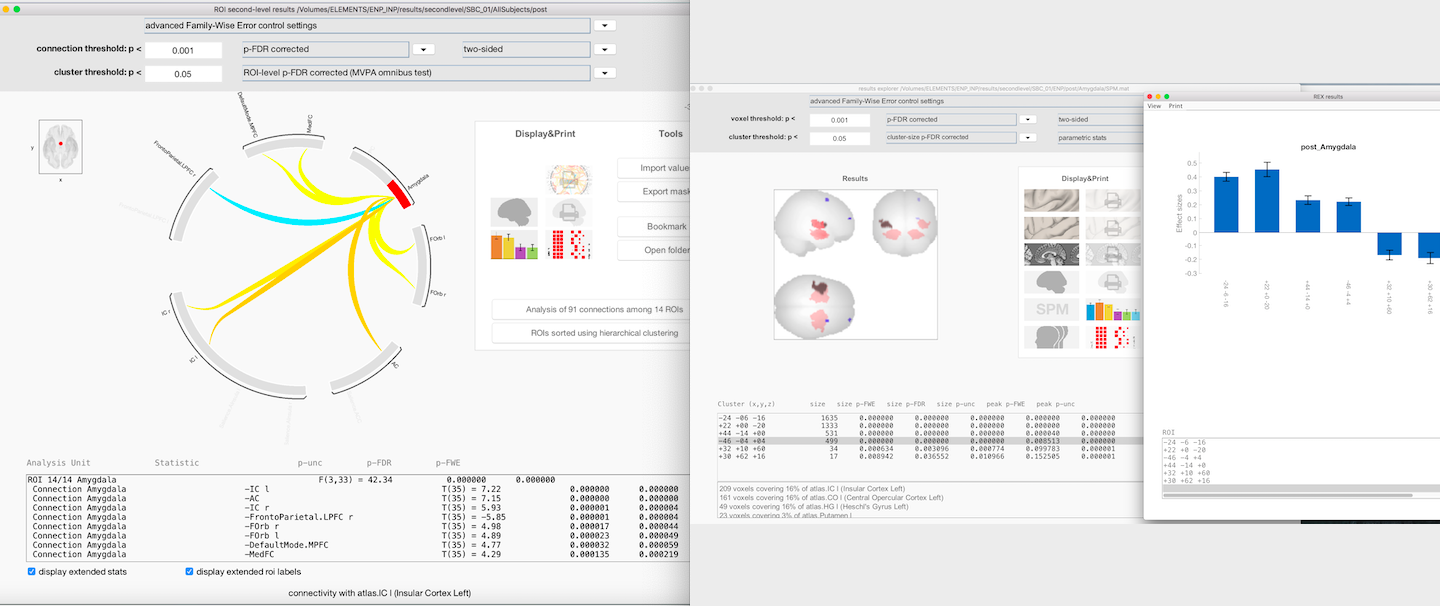Click the gray brain silhouette display icon in ROI window
Image resolution: width=1440 pixels, height=606 pixels.
[x=514, y=211]
